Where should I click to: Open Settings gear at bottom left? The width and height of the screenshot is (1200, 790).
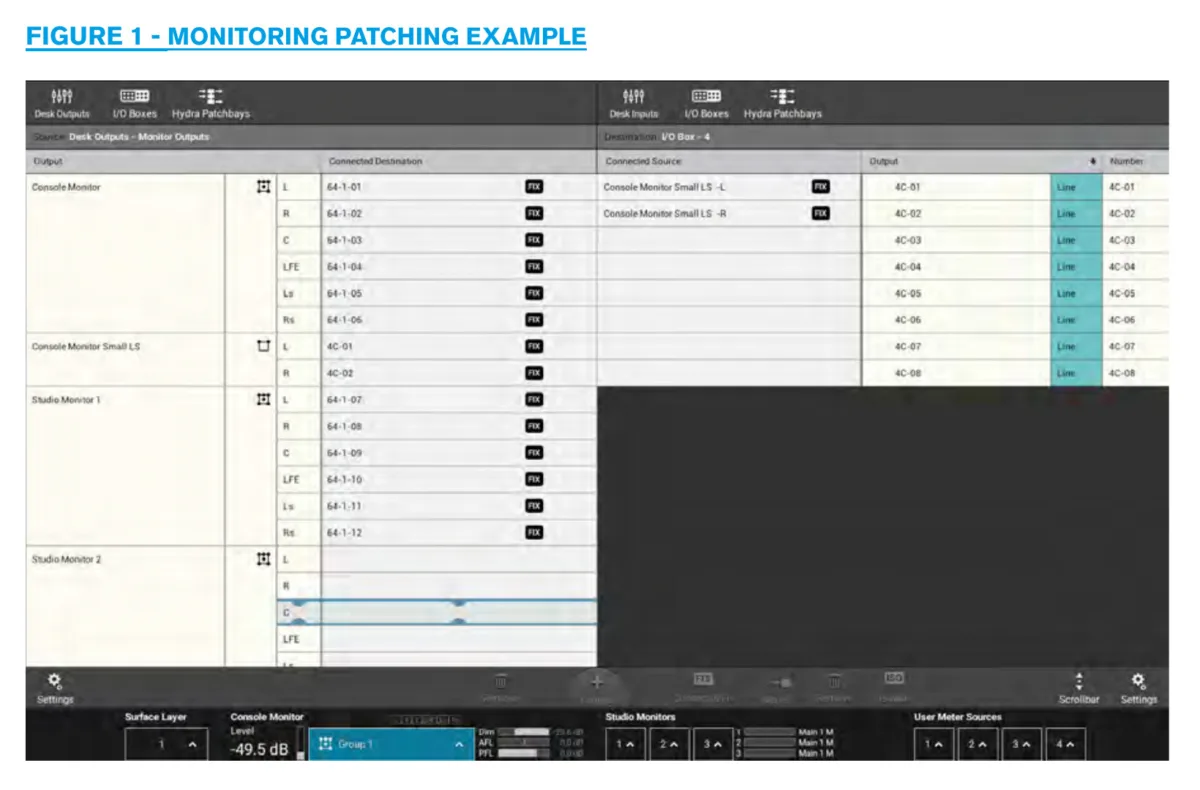(x=55, y=688)
